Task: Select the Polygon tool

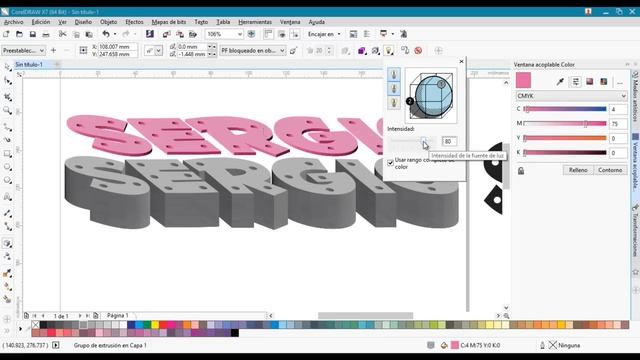Action: [x=7, y=180]
